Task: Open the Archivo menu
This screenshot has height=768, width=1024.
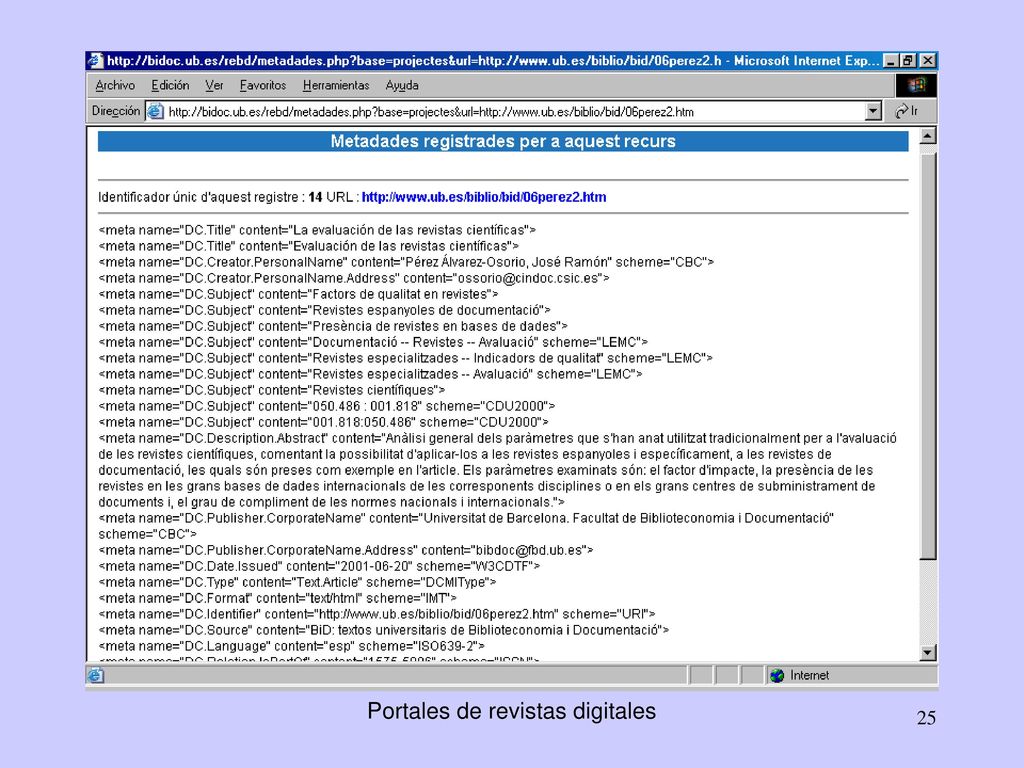Action: coord(115,86)
